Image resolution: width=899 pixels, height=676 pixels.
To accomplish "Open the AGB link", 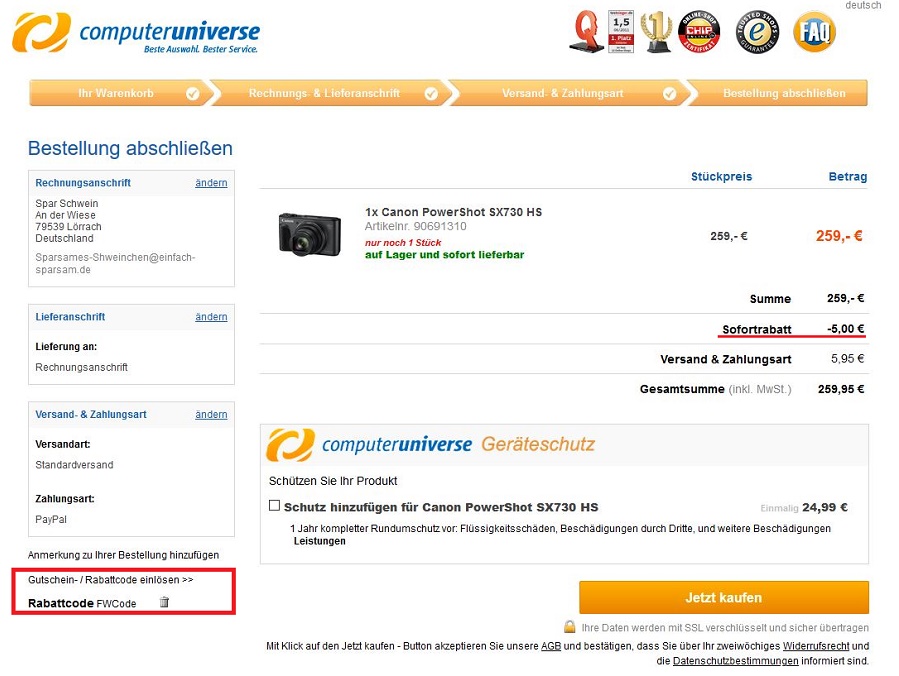I will point(550,646).
